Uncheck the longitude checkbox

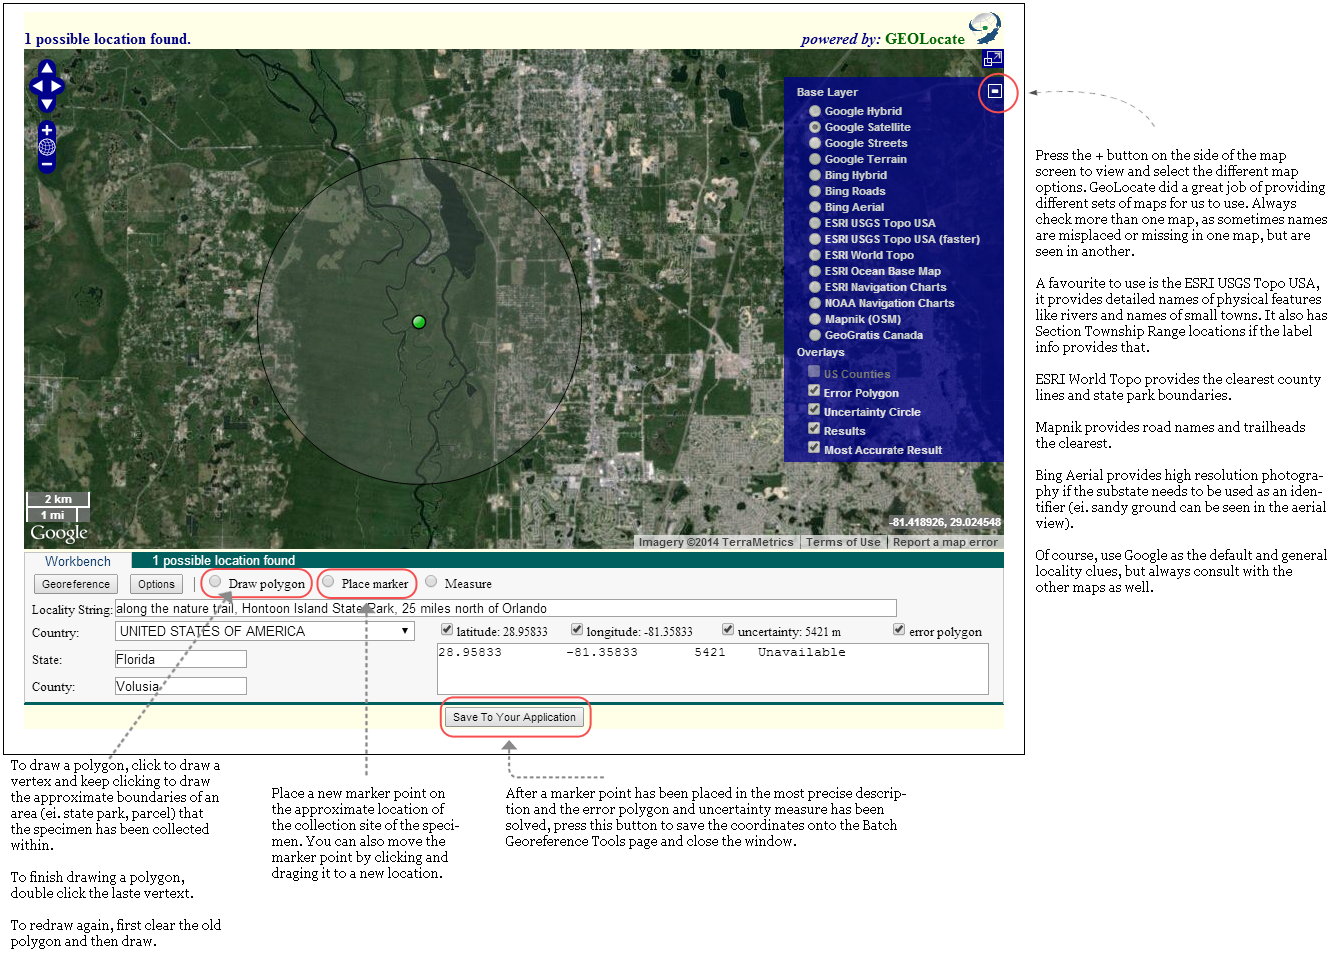click(x=577, y=630)
